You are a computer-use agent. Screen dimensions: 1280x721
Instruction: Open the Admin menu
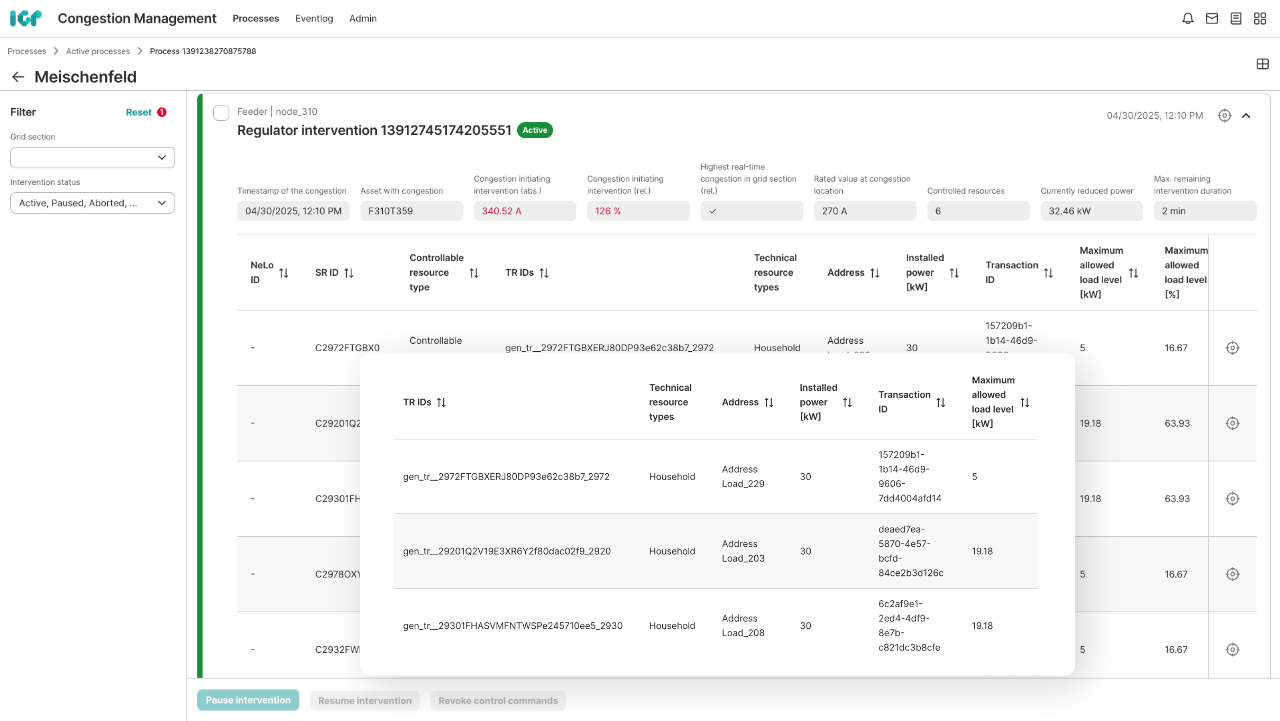click(x=363, y=18)
